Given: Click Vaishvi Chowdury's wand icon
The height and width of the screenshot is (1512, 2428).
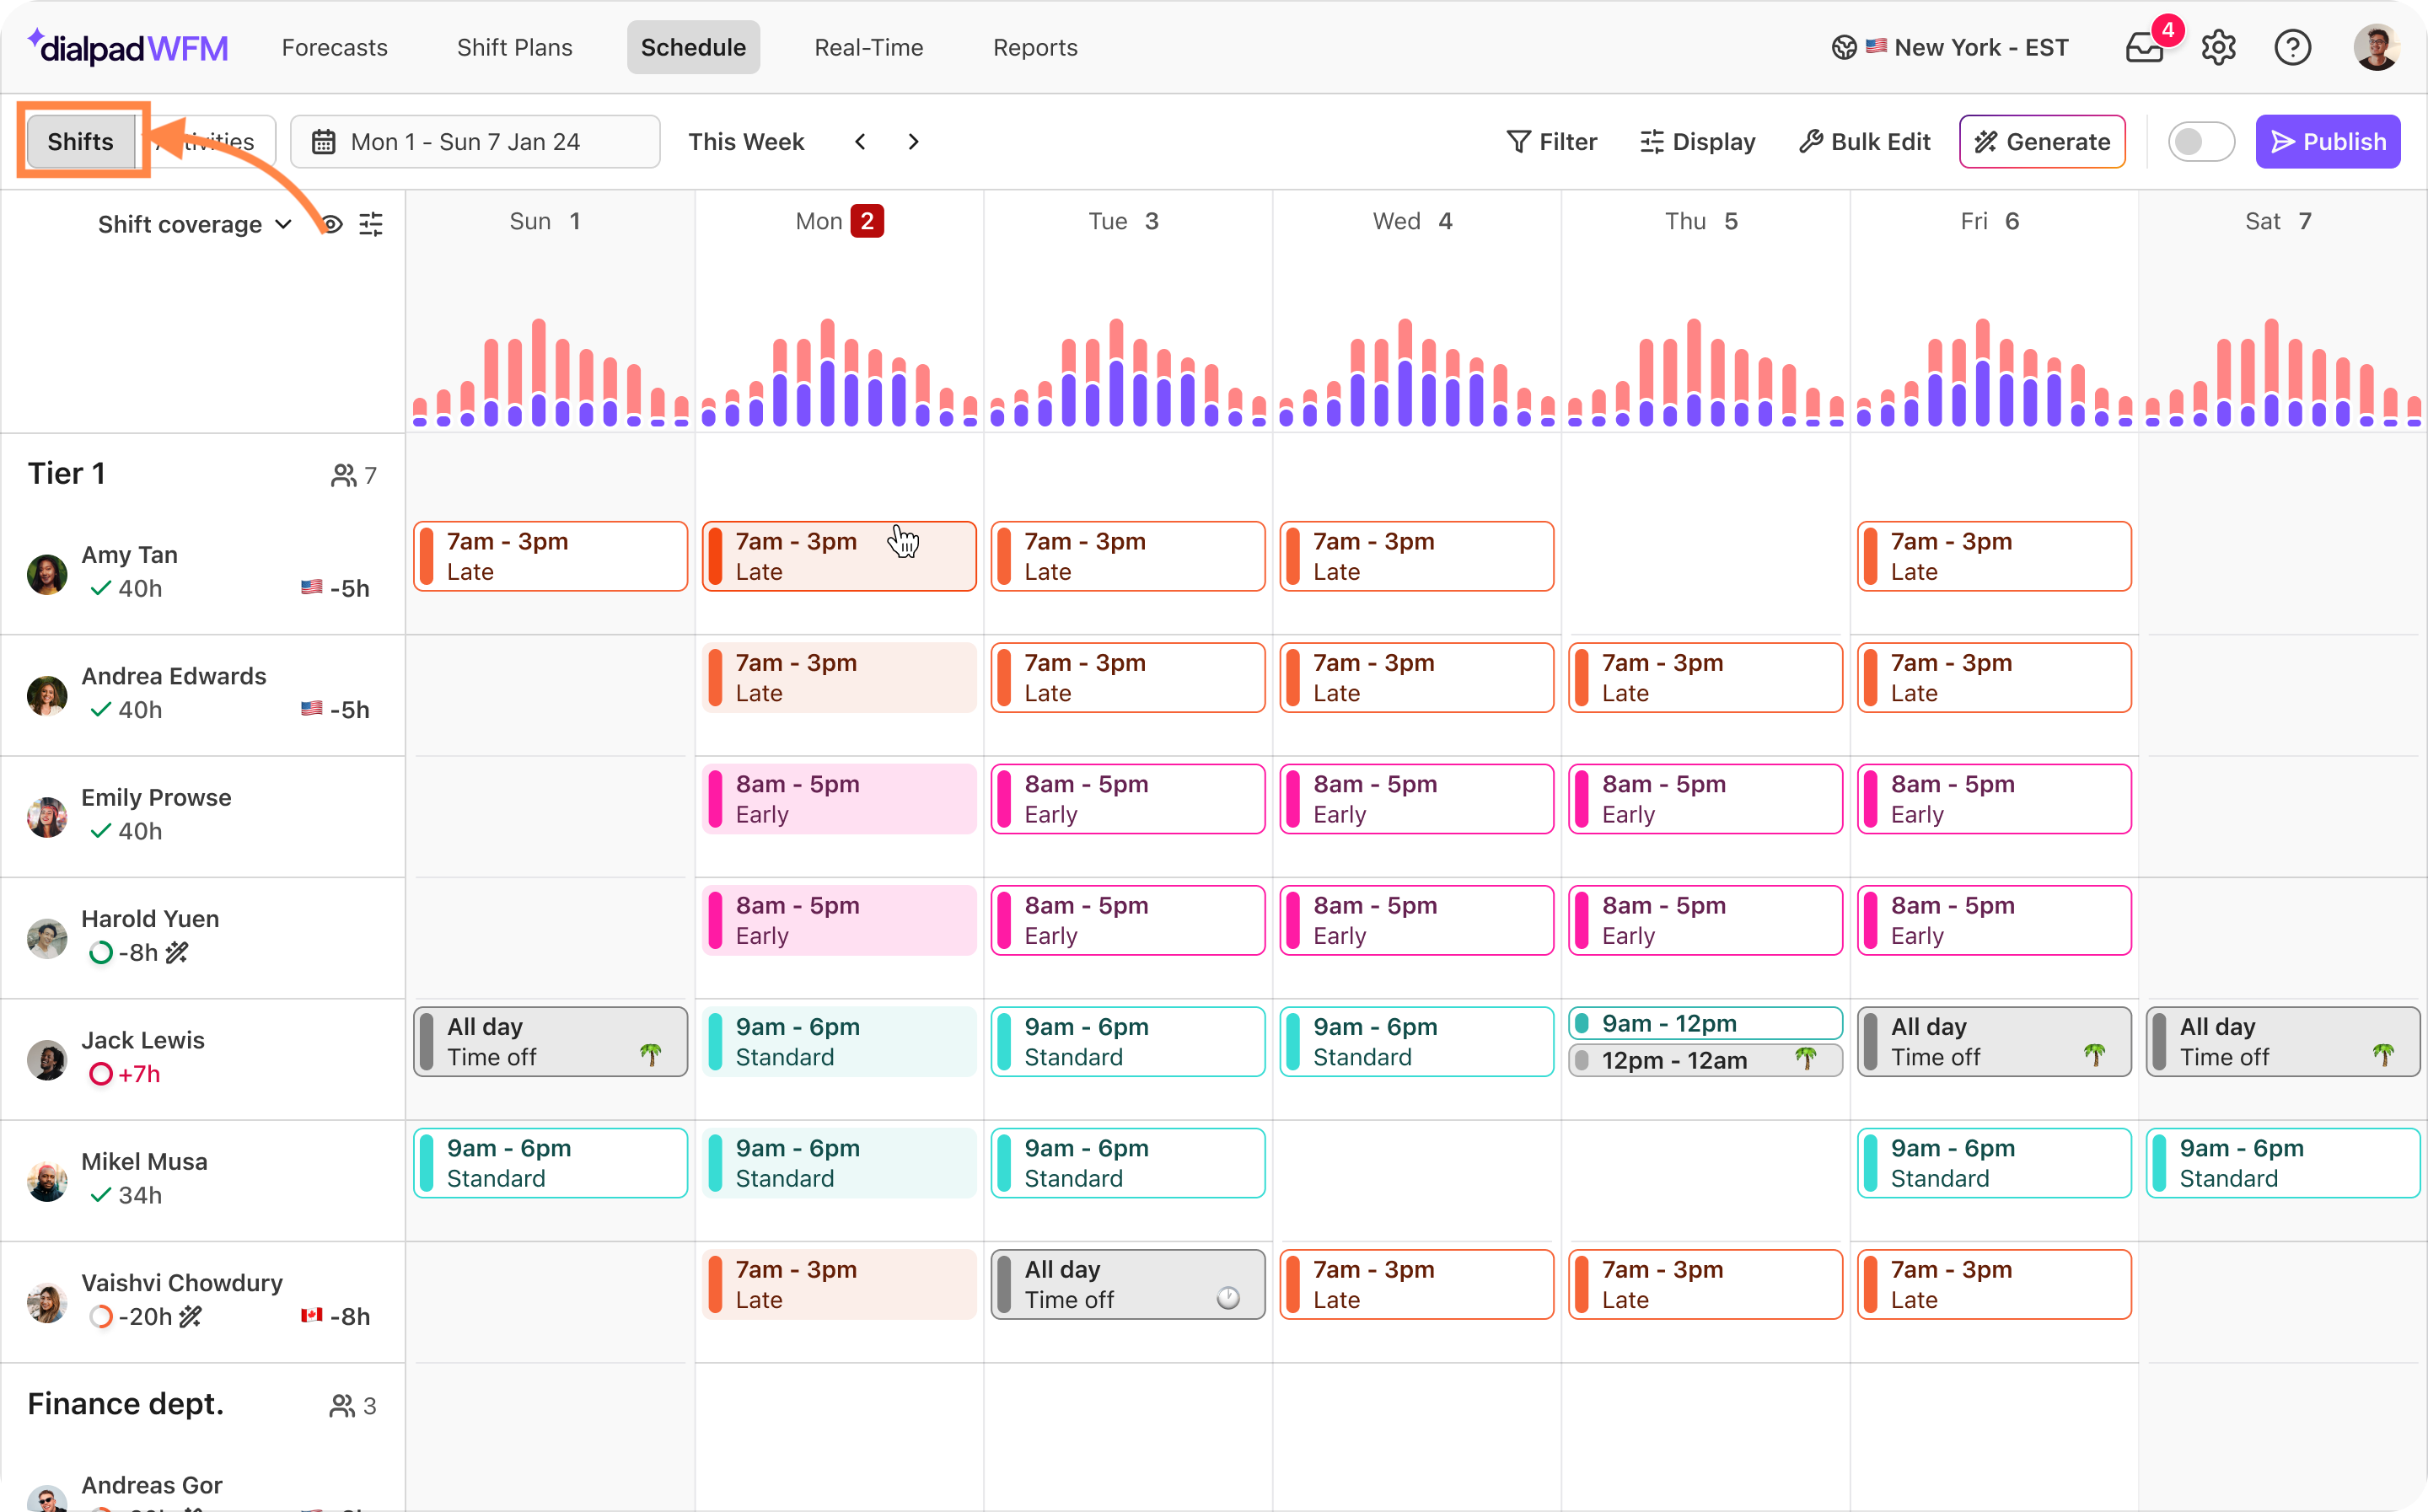Looking at the screenshot, I should pyautogui.click(x=190, y=1316).
